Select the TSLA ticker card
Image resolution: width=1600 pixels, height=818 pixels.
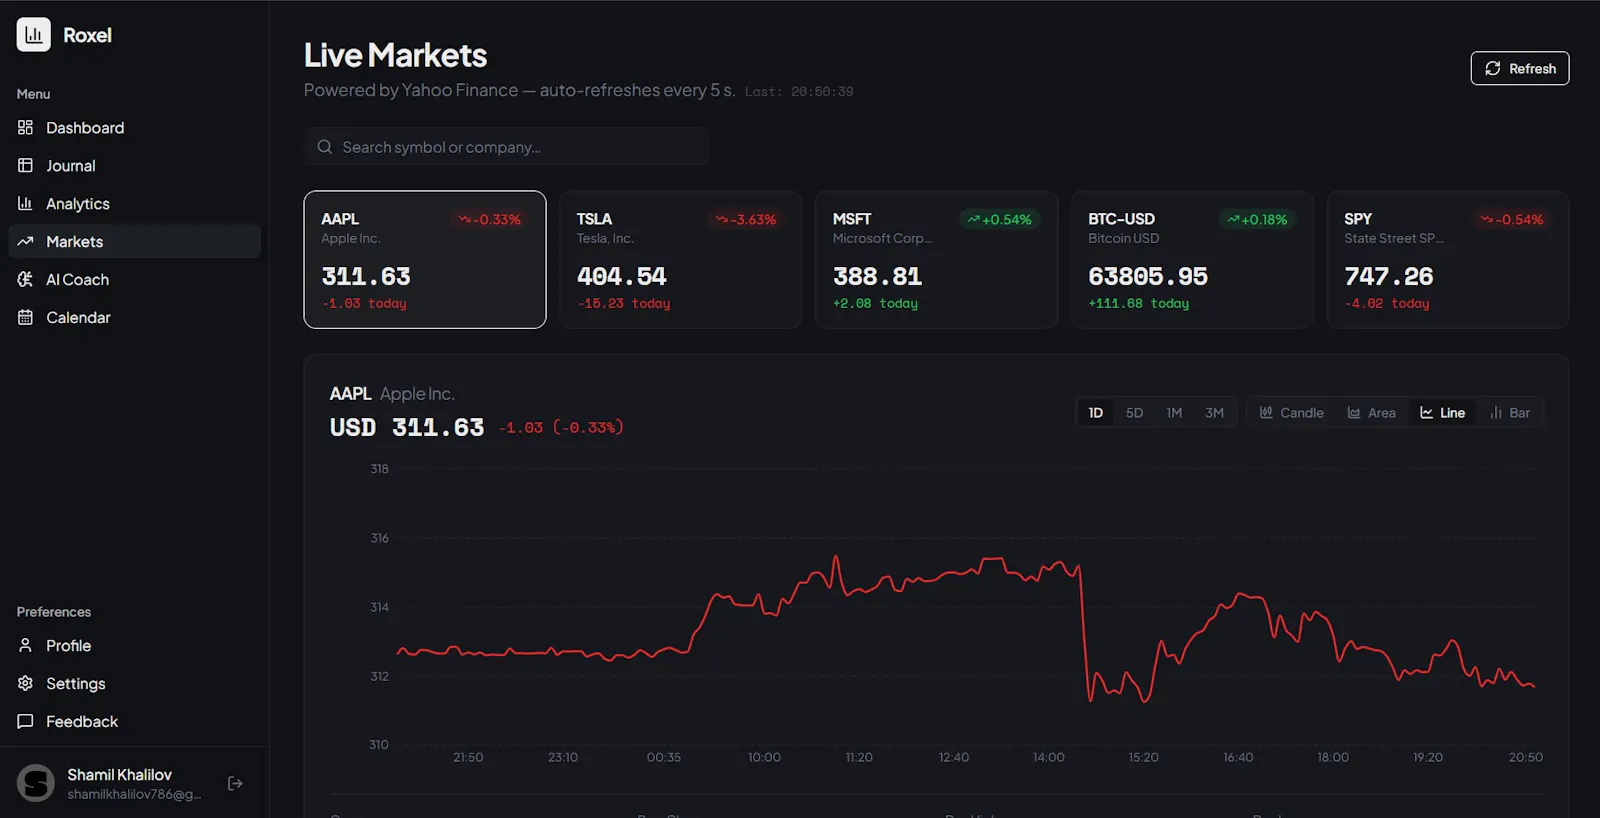681,260
